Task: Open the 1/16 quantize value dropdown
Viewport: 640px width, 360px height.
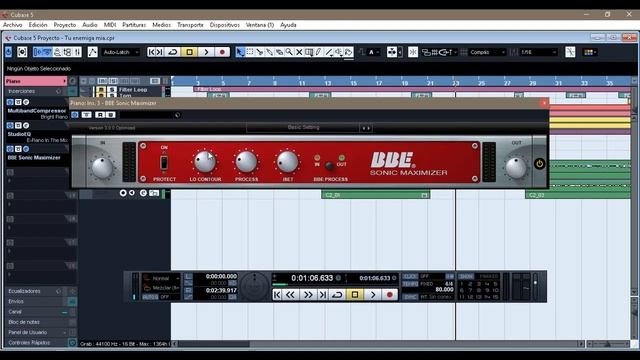Action: coord(538,52)
